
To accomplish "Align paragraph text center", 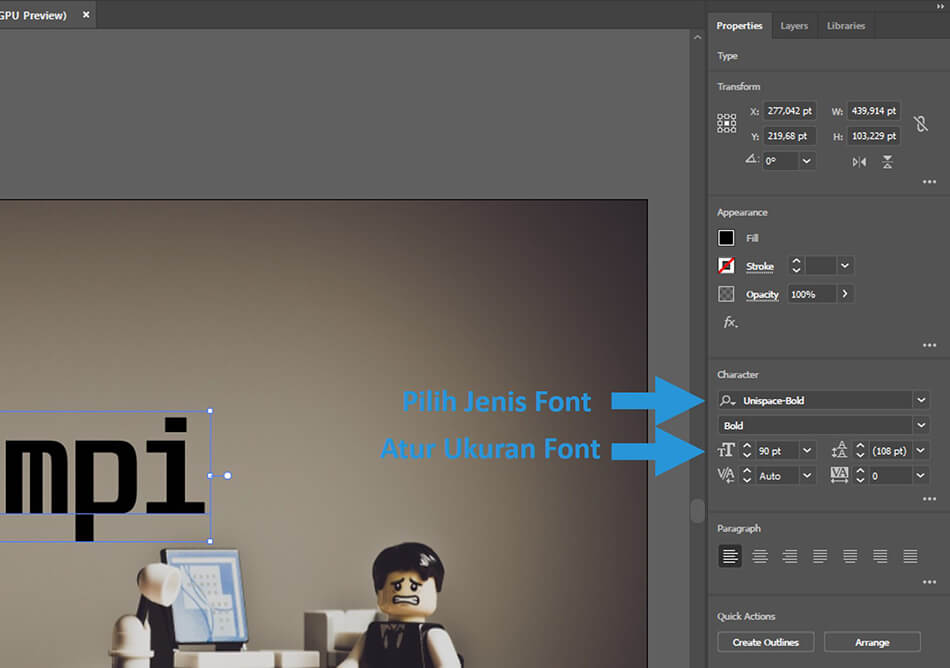I will 760,556.
